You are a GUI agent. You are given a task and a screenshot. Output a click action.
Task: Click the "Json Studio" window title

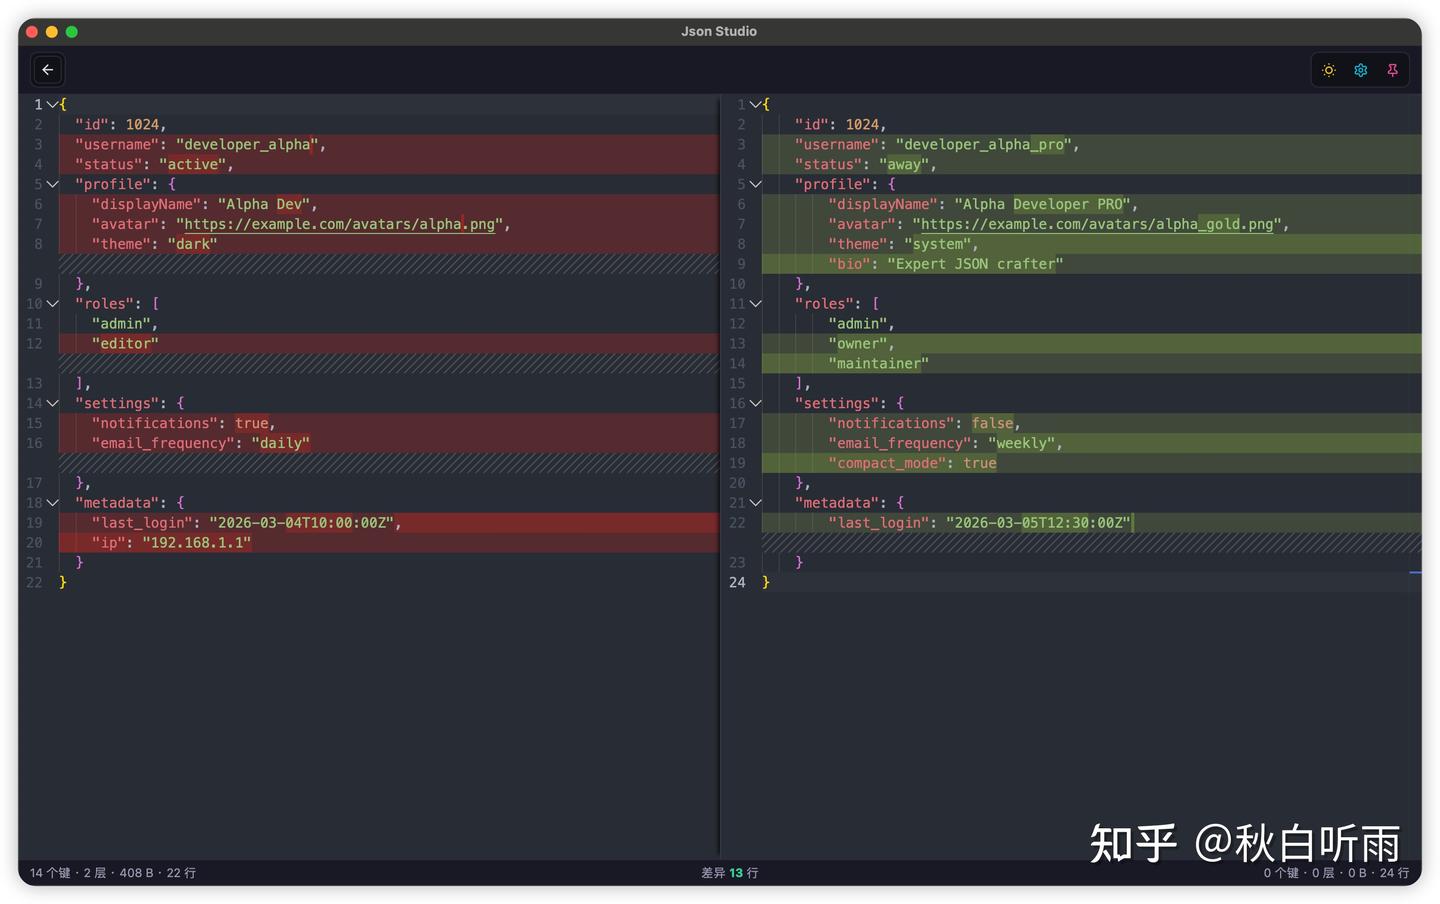[x=719, y=32]
